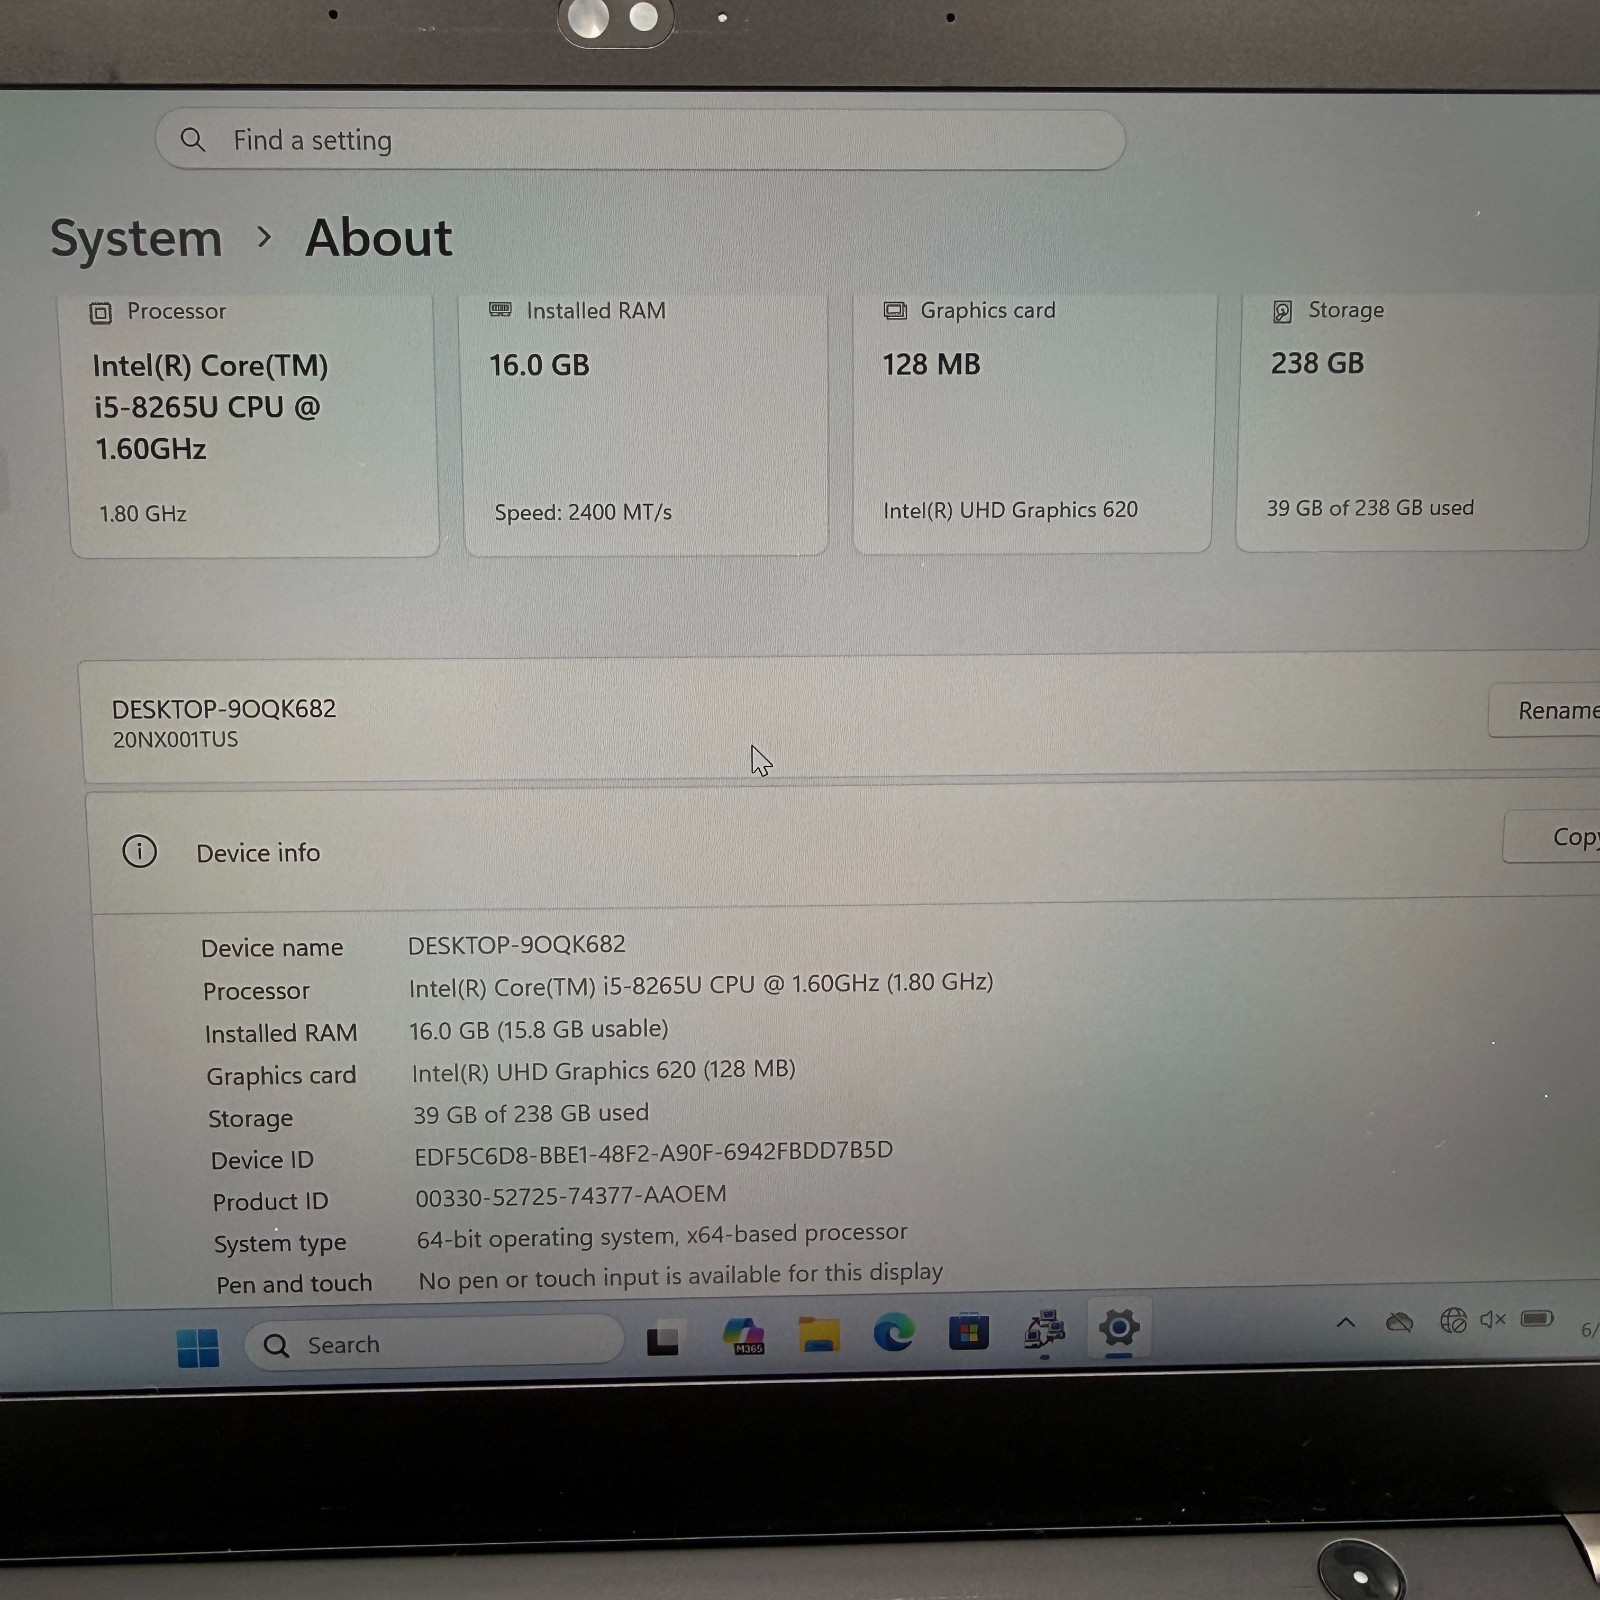Click the Installed RAM memory icon
This screenshot has height=1600, width=1600.
pyautogui.click(x=500, y=310)
